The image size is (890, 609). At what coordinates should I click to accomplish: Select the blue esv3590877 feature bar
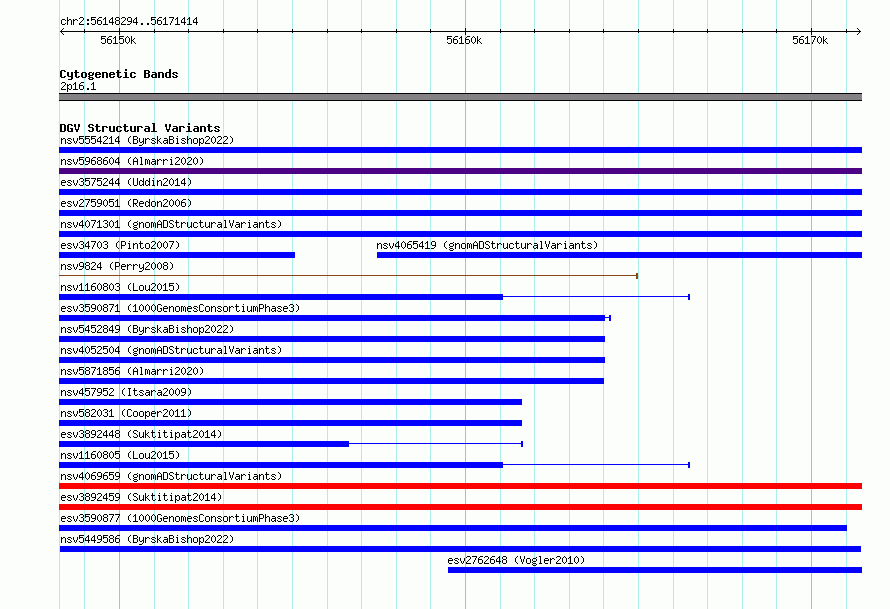(453, 528)
